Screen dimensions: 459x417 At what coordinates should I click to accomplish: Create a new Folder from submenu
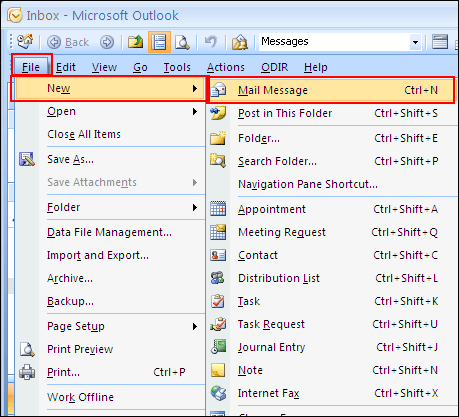pyautogui.click(x=332, y=138)
